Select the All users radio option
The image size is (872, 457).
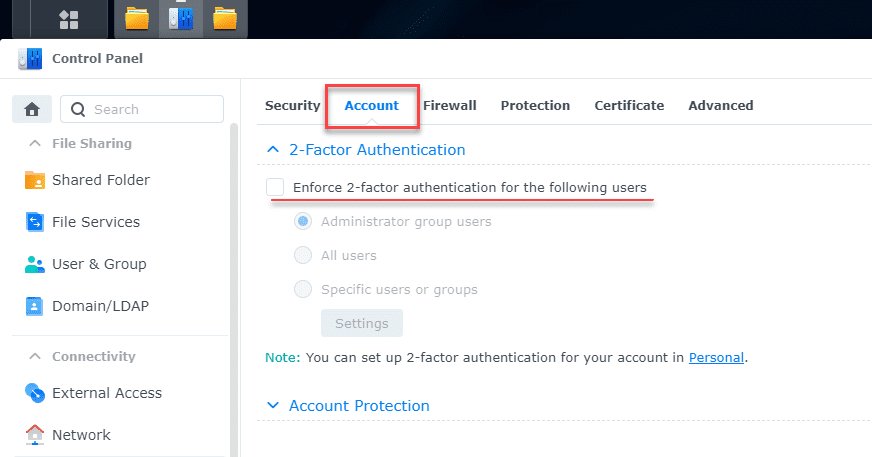(x=303, y=255)
